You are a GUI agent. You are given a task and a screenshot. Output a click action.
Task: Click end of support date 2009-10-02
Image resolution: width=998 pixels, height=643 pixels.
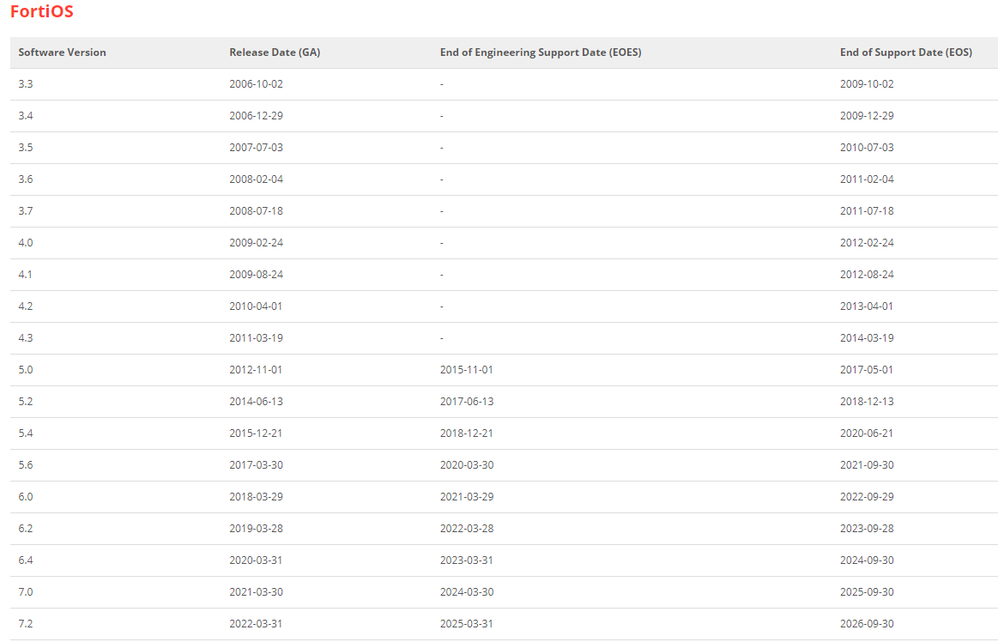pyautogui.click(x=867, y=84)
